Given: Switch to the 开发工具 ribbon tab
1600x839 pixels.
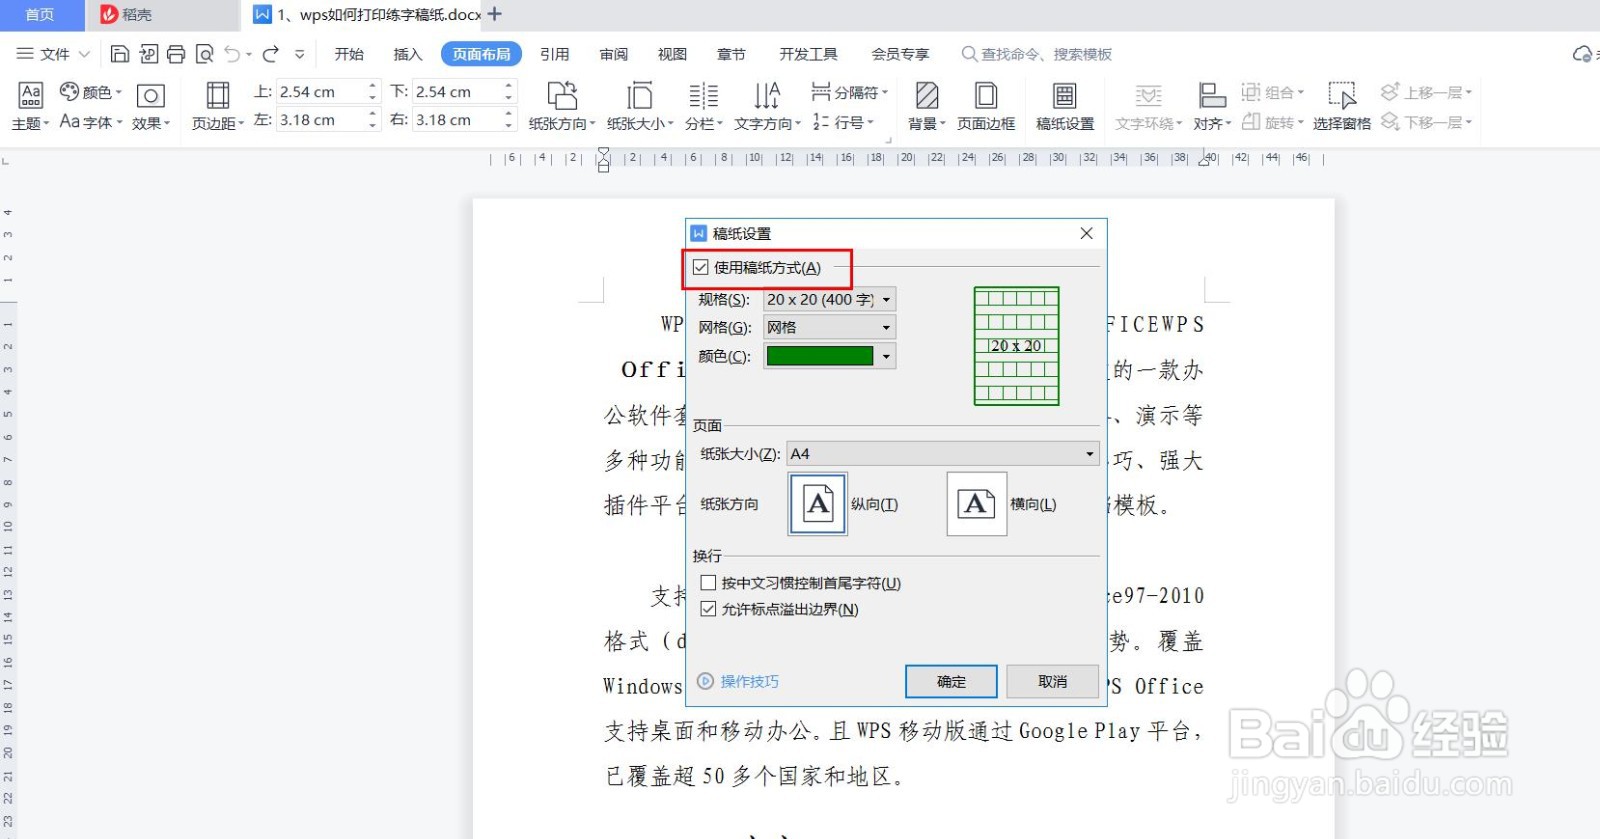Looking at the screenshot, I should (808, 54).
